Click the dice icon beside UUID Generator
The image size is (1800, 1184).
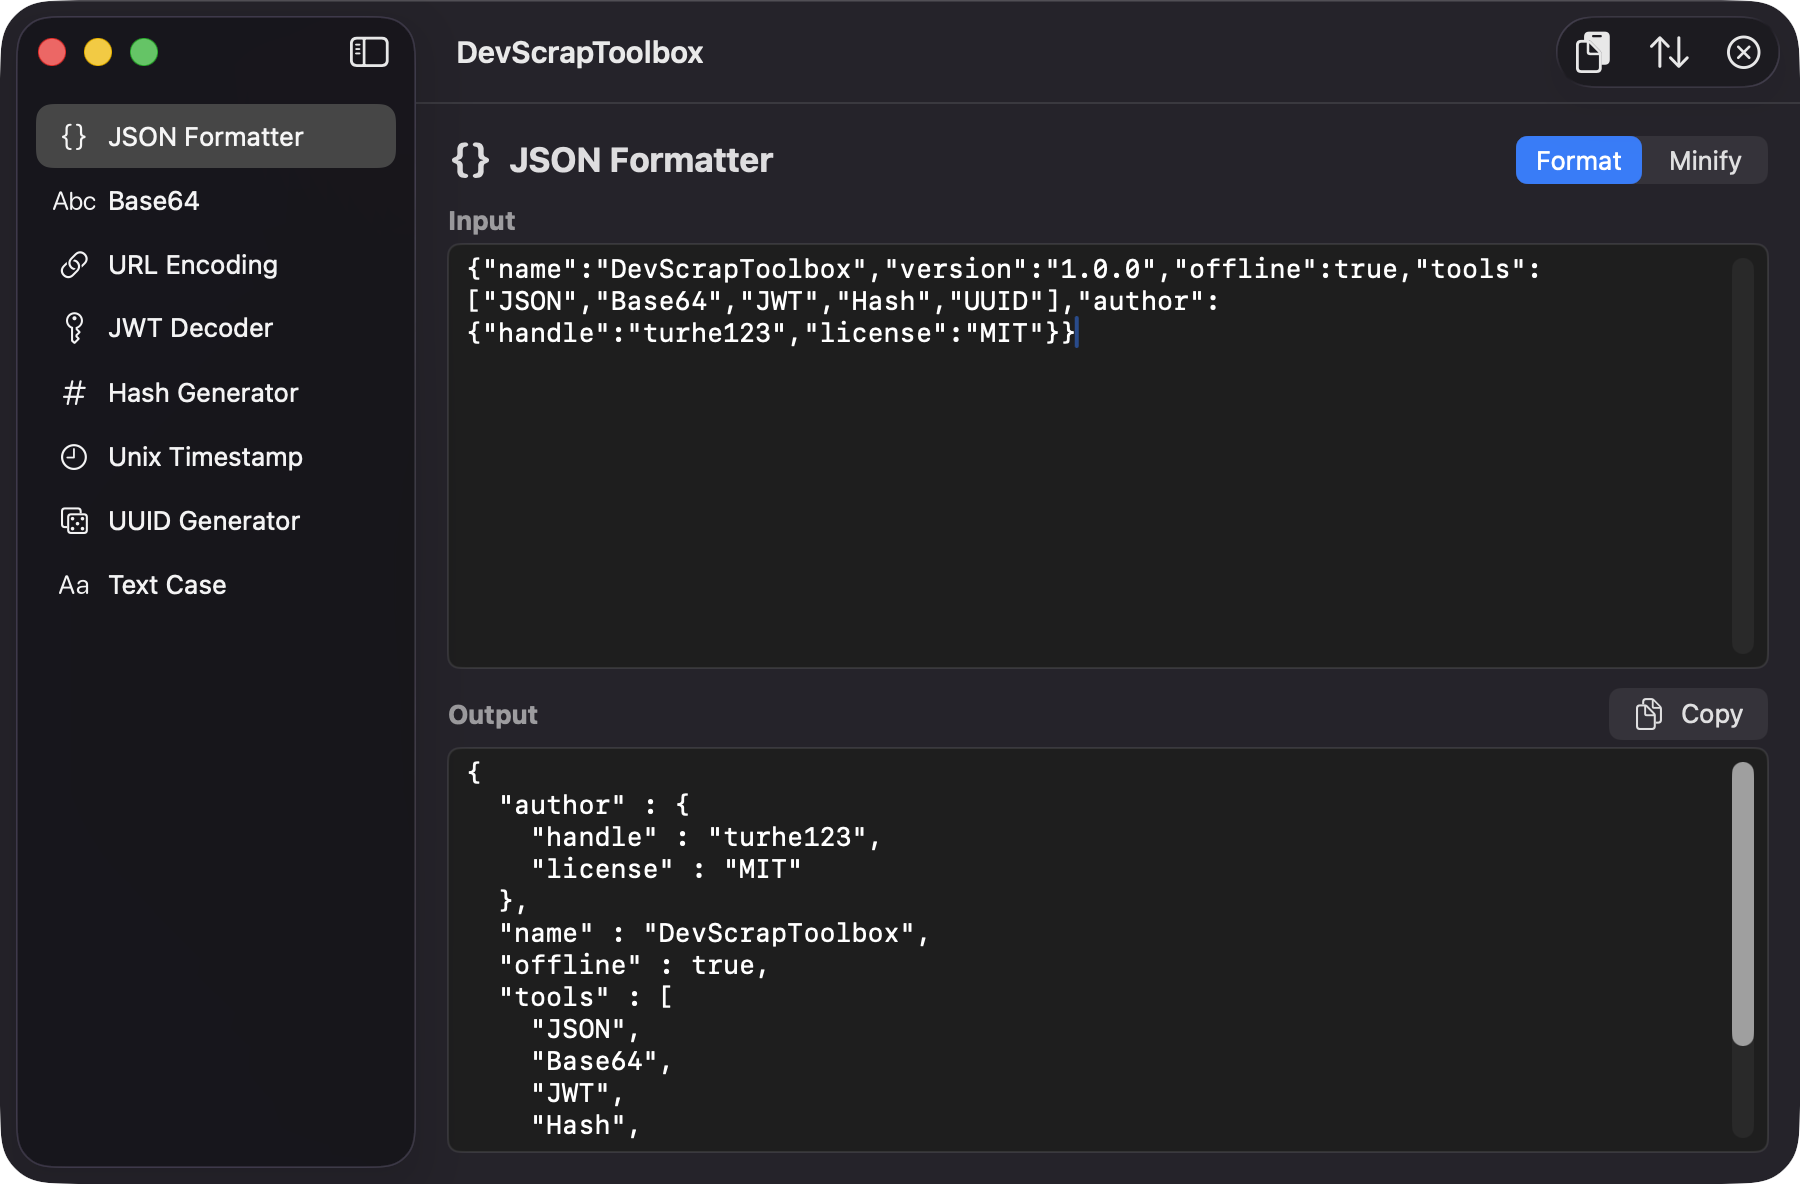click(x=74, y=521)
